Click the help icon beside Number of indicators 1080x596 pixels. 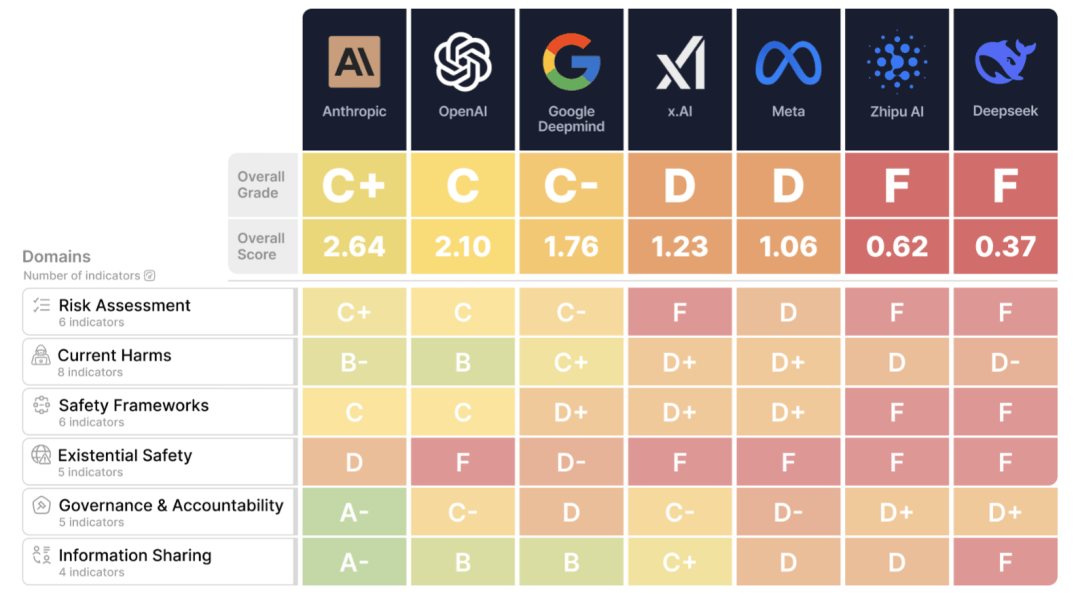pos(150,276)
